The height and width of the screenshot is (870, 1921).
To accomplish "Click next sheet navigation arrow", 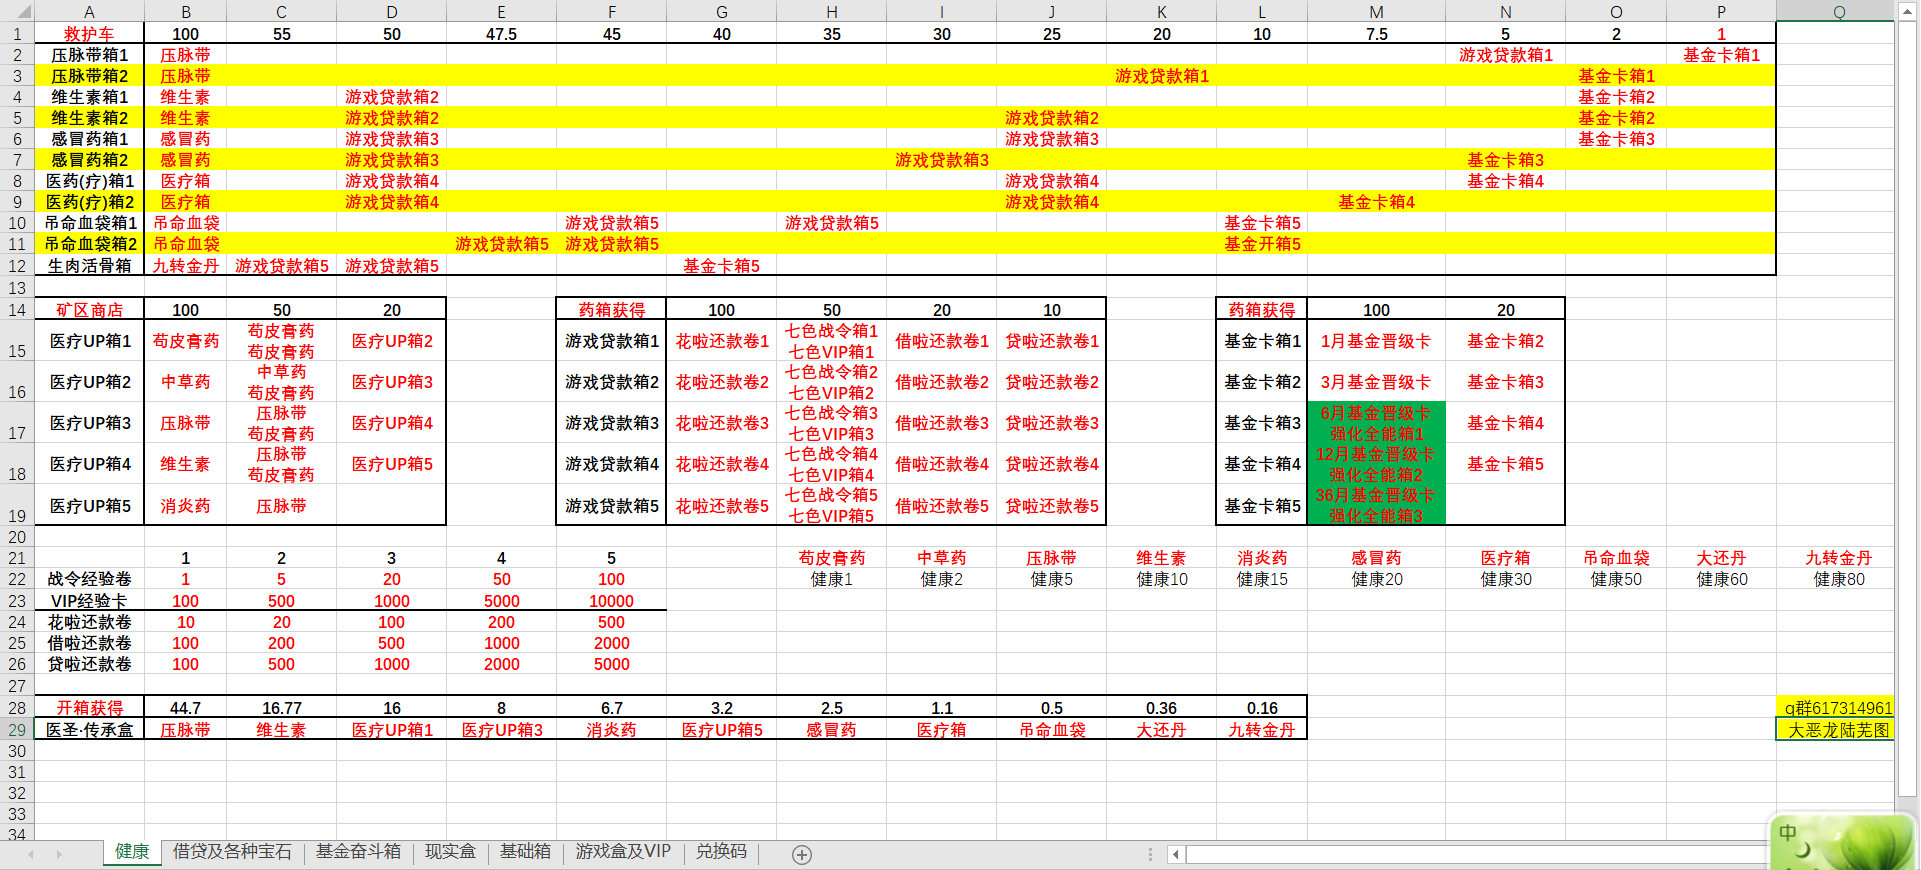I will (x=59, y=854).
